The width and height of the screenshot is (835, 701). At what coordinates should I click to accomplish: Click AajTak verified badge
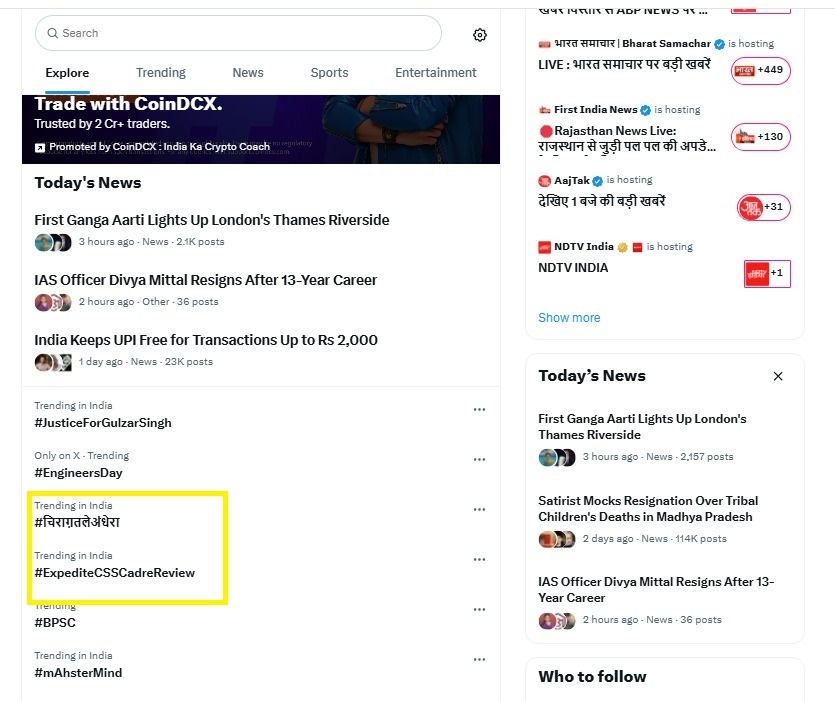coord(597,181)
